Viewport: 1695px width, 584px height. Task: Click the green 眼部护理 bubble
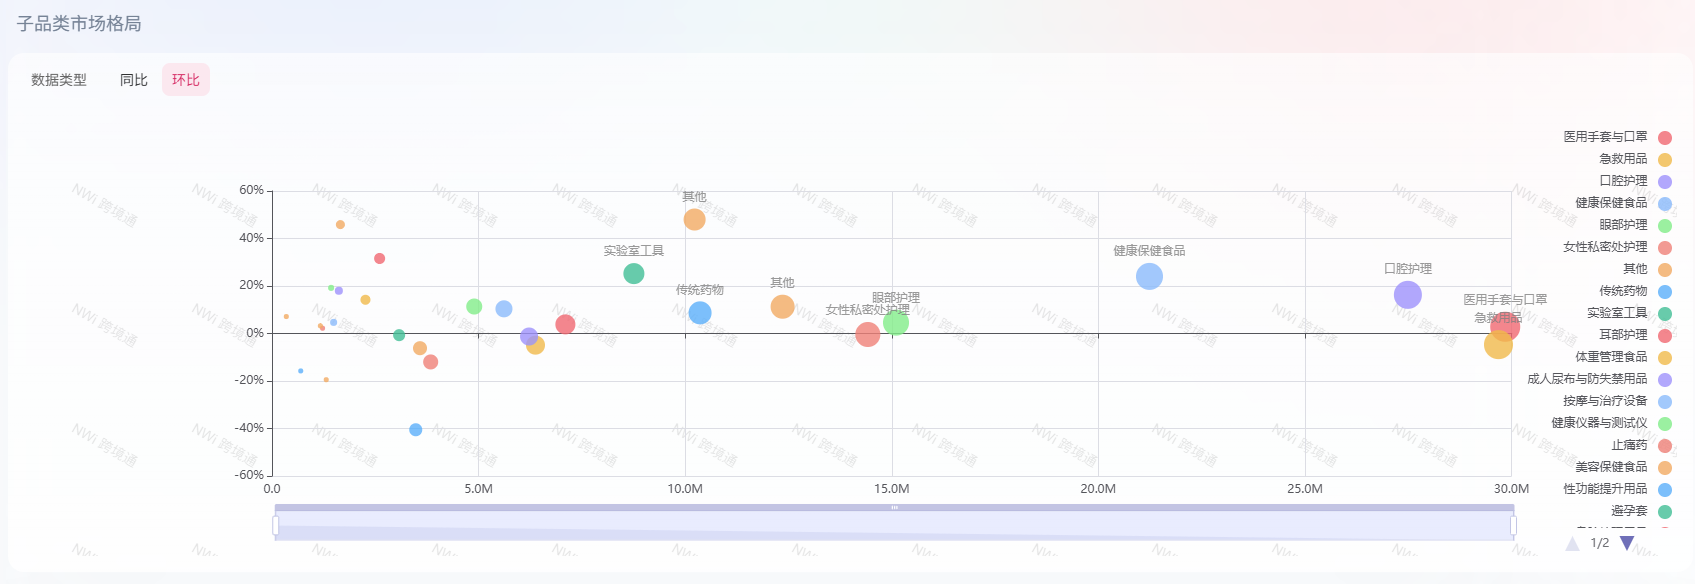click(x=896, y=322)
